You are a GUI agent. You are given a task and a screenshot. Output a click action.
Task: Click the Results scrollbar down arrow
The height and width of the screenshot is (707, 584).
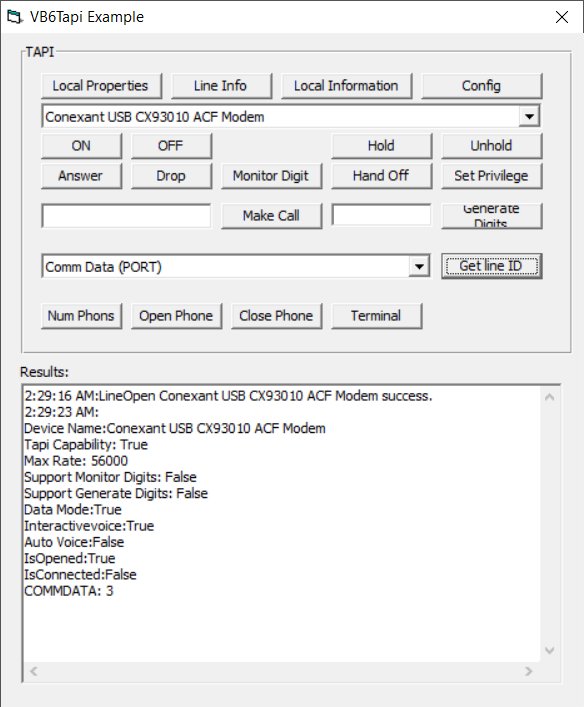click(x=549, y=650)
